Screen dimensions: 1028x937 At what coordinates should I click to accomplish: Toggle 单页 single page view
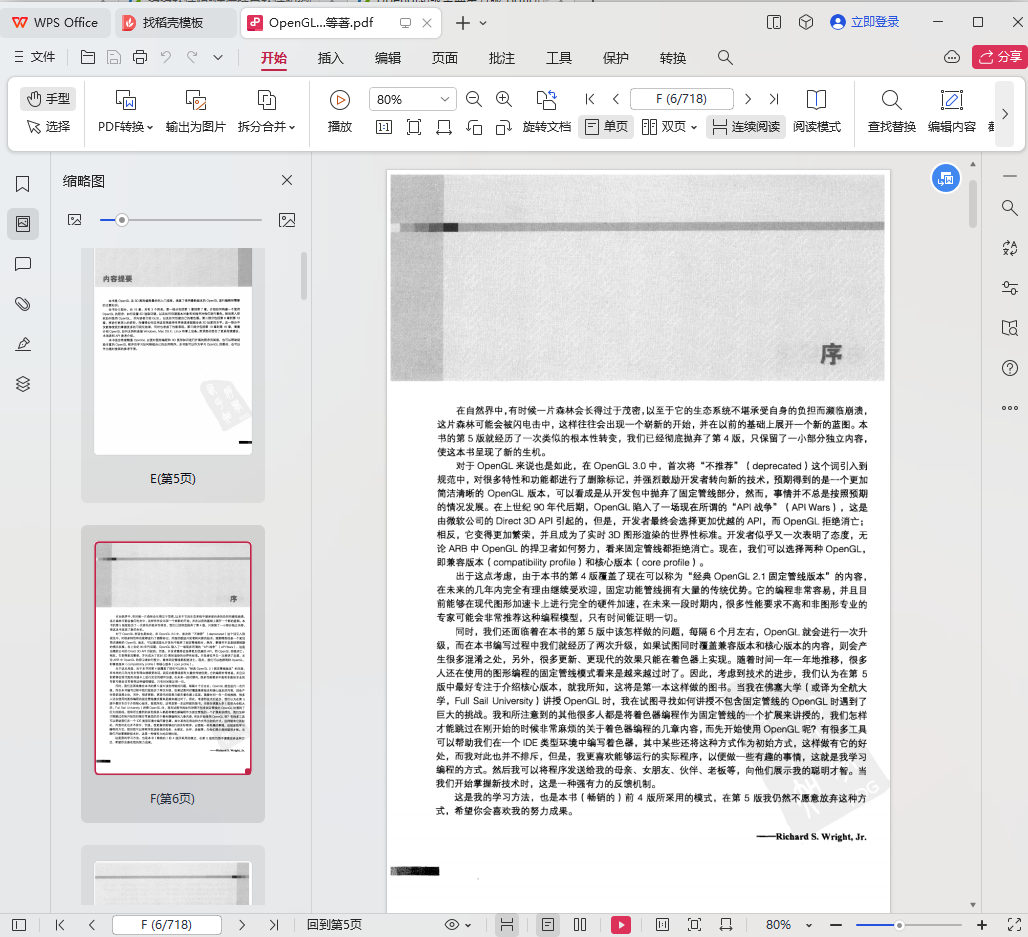(606, 127)
